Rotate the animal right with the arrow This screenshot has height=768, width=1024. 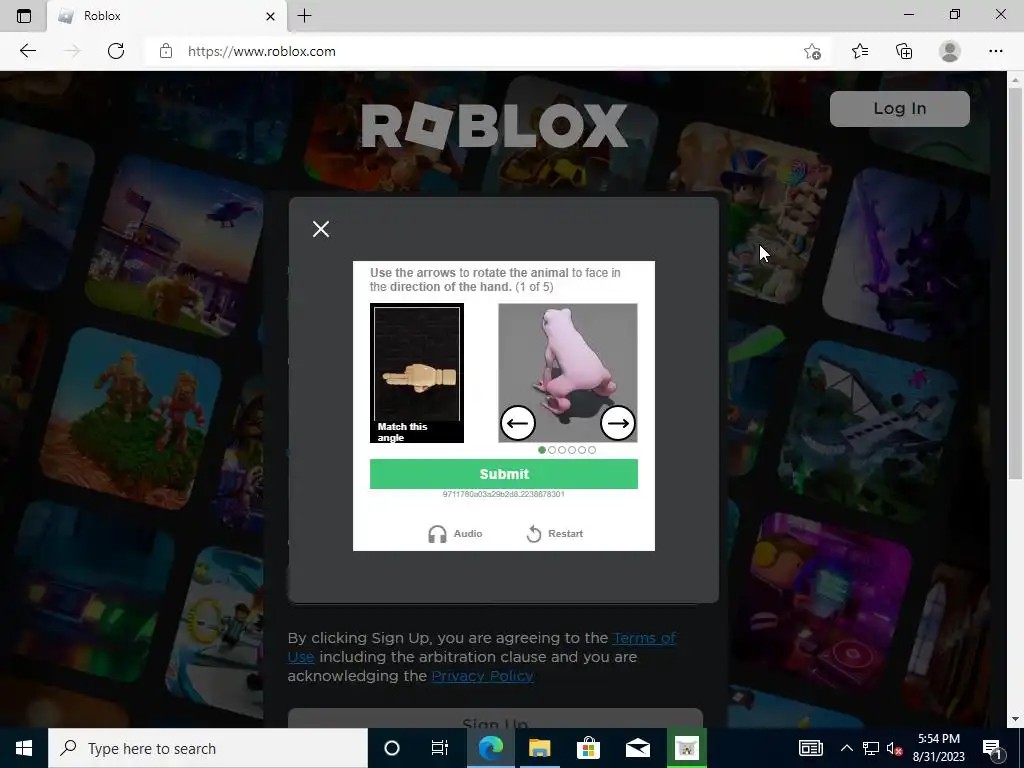coord(618,423)
